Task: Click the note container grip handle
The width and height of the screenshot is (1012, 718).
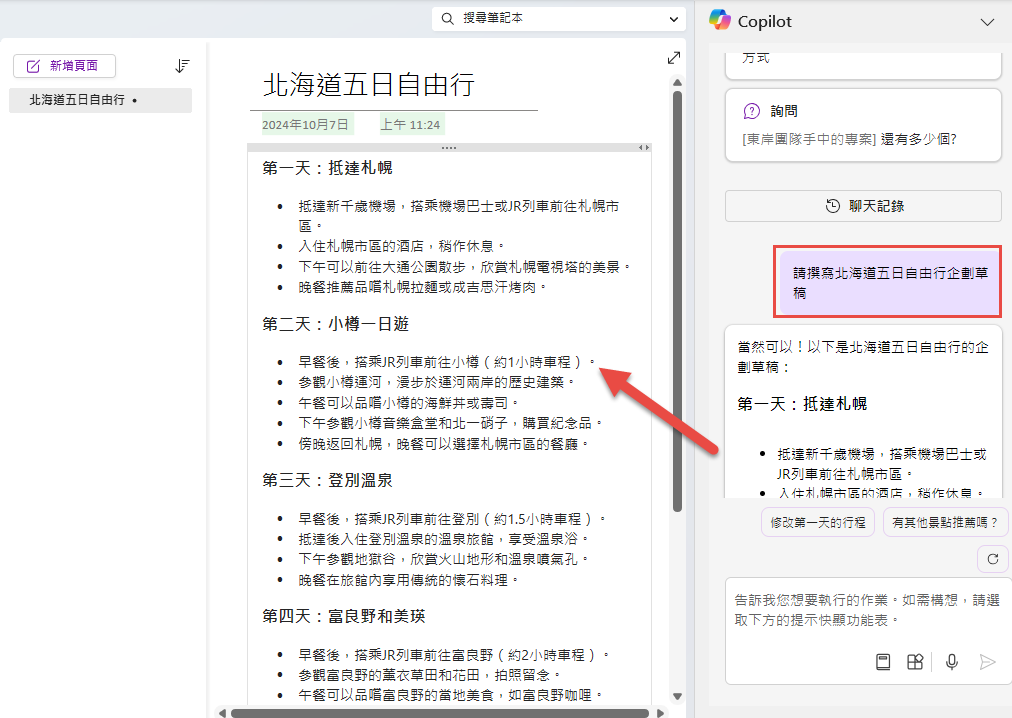Action: coord(449,148)
